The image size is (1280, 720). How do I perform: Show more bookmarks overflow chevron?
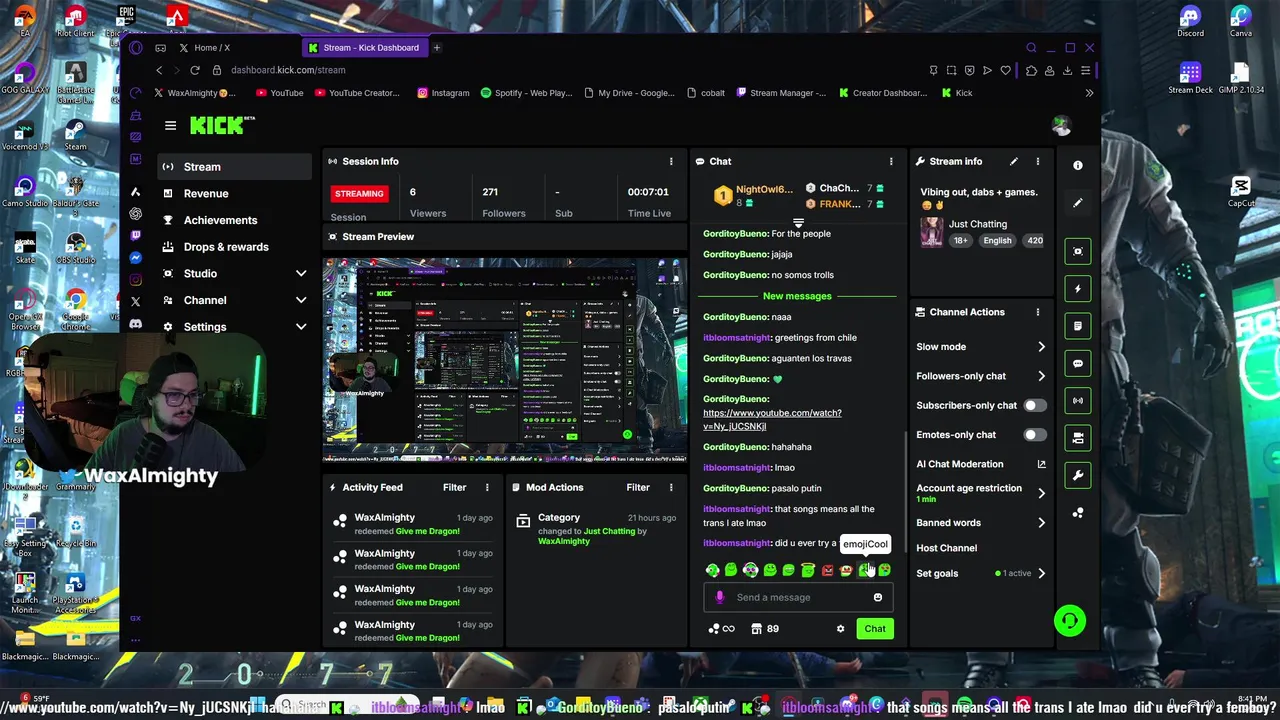coord(1089,93)
